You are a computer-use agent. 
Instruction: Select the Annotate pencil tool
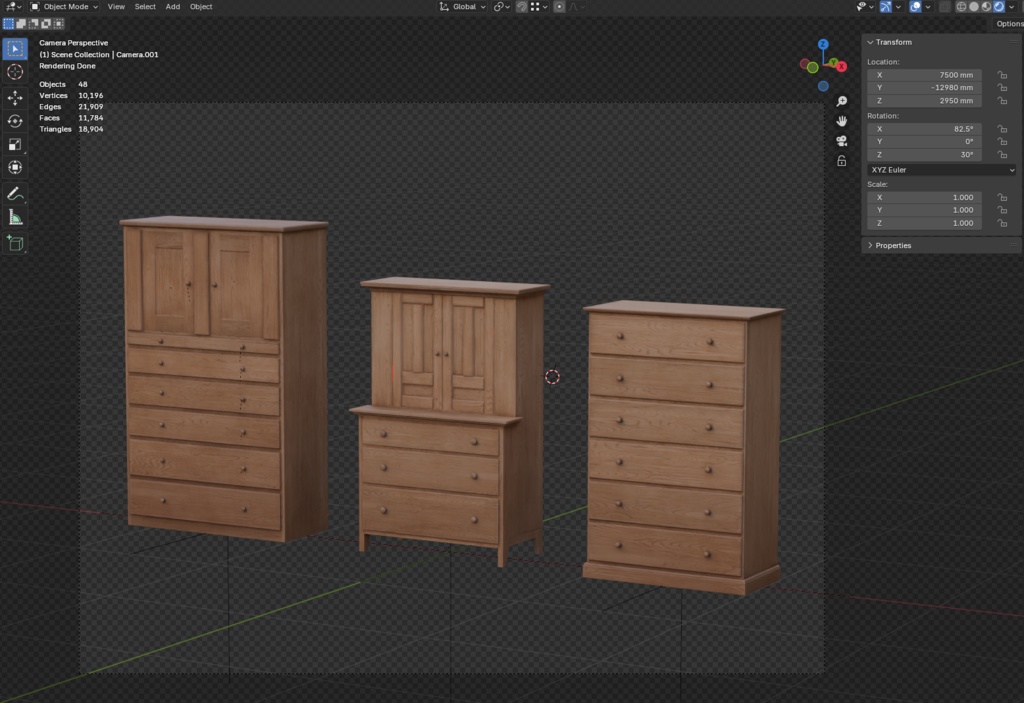[x=15, y=193]
